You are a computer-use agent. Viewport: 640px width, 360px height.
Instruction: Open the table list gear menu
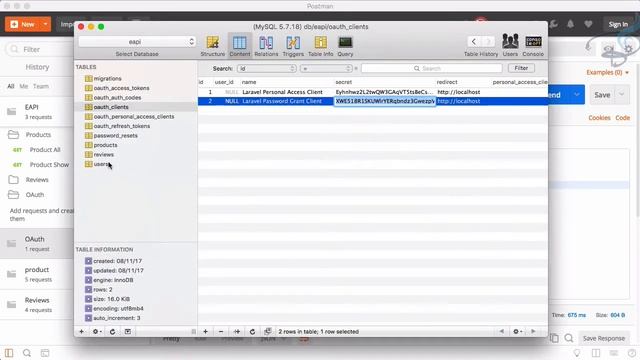click(97, 331)
